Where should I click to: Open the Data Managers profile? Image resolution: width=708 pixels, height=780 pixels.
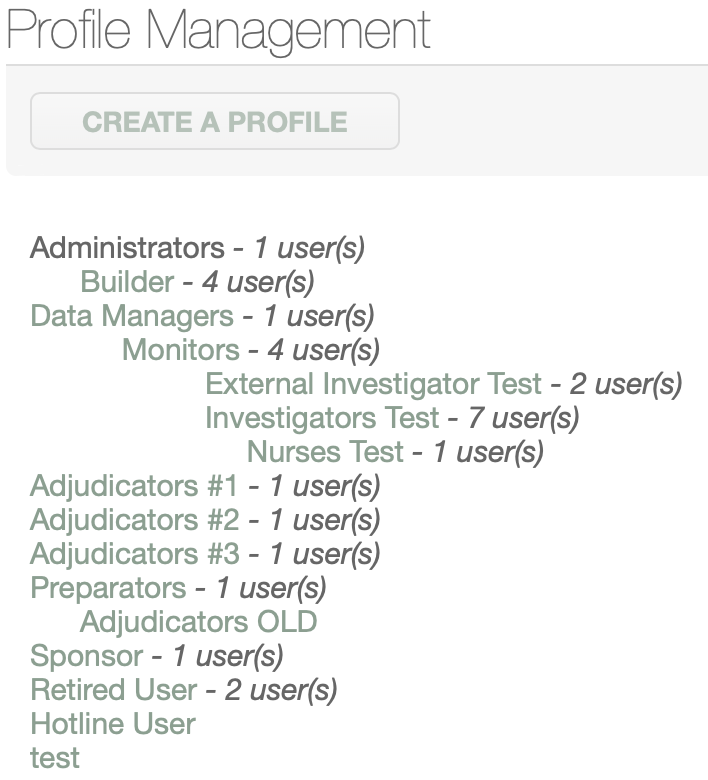point(131,316)
